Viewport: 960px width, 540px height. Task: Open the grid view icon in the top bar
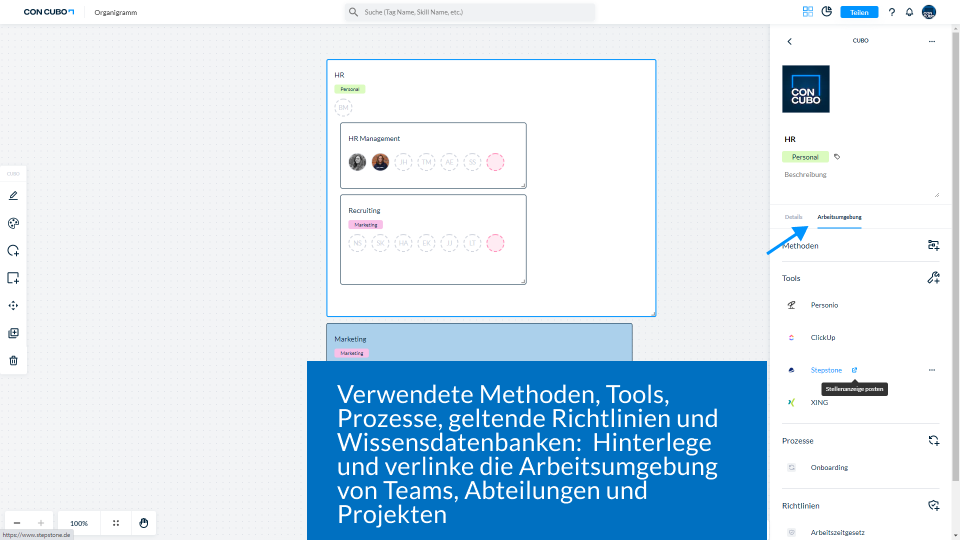tap(808, 12)
